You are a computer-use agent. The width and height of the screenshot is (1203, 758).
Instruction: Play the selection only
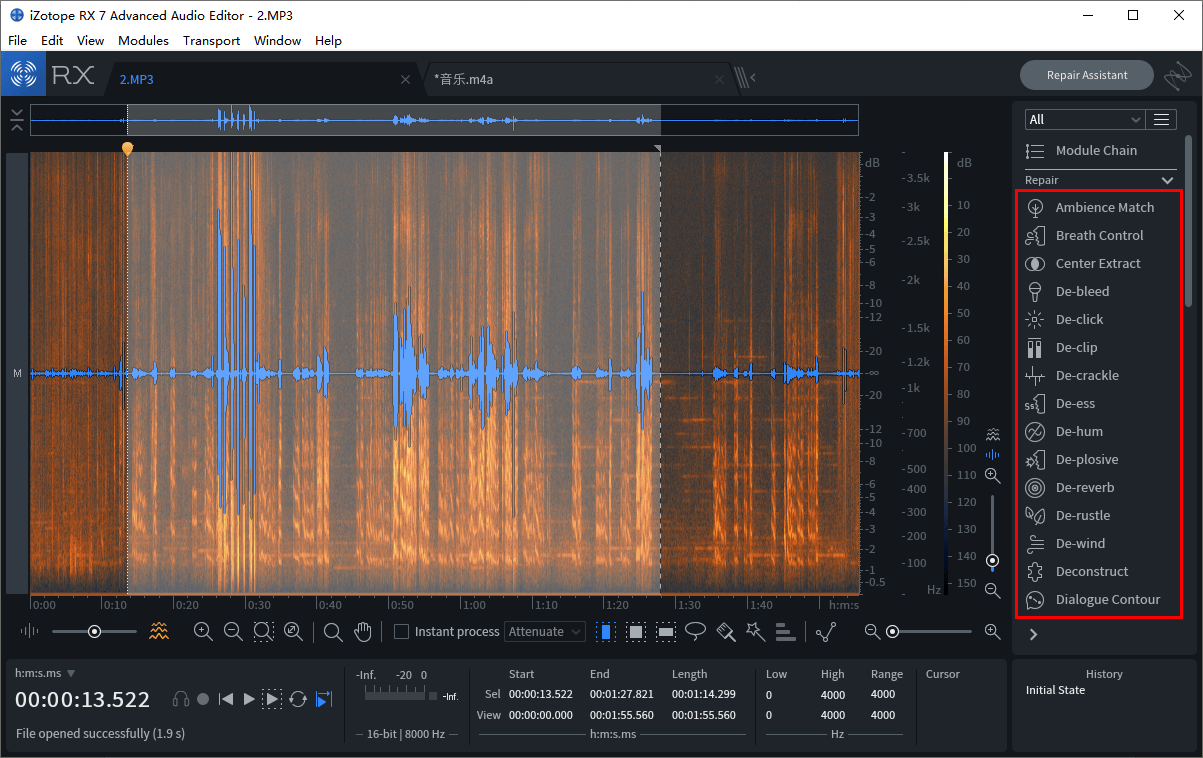[272, 699]
